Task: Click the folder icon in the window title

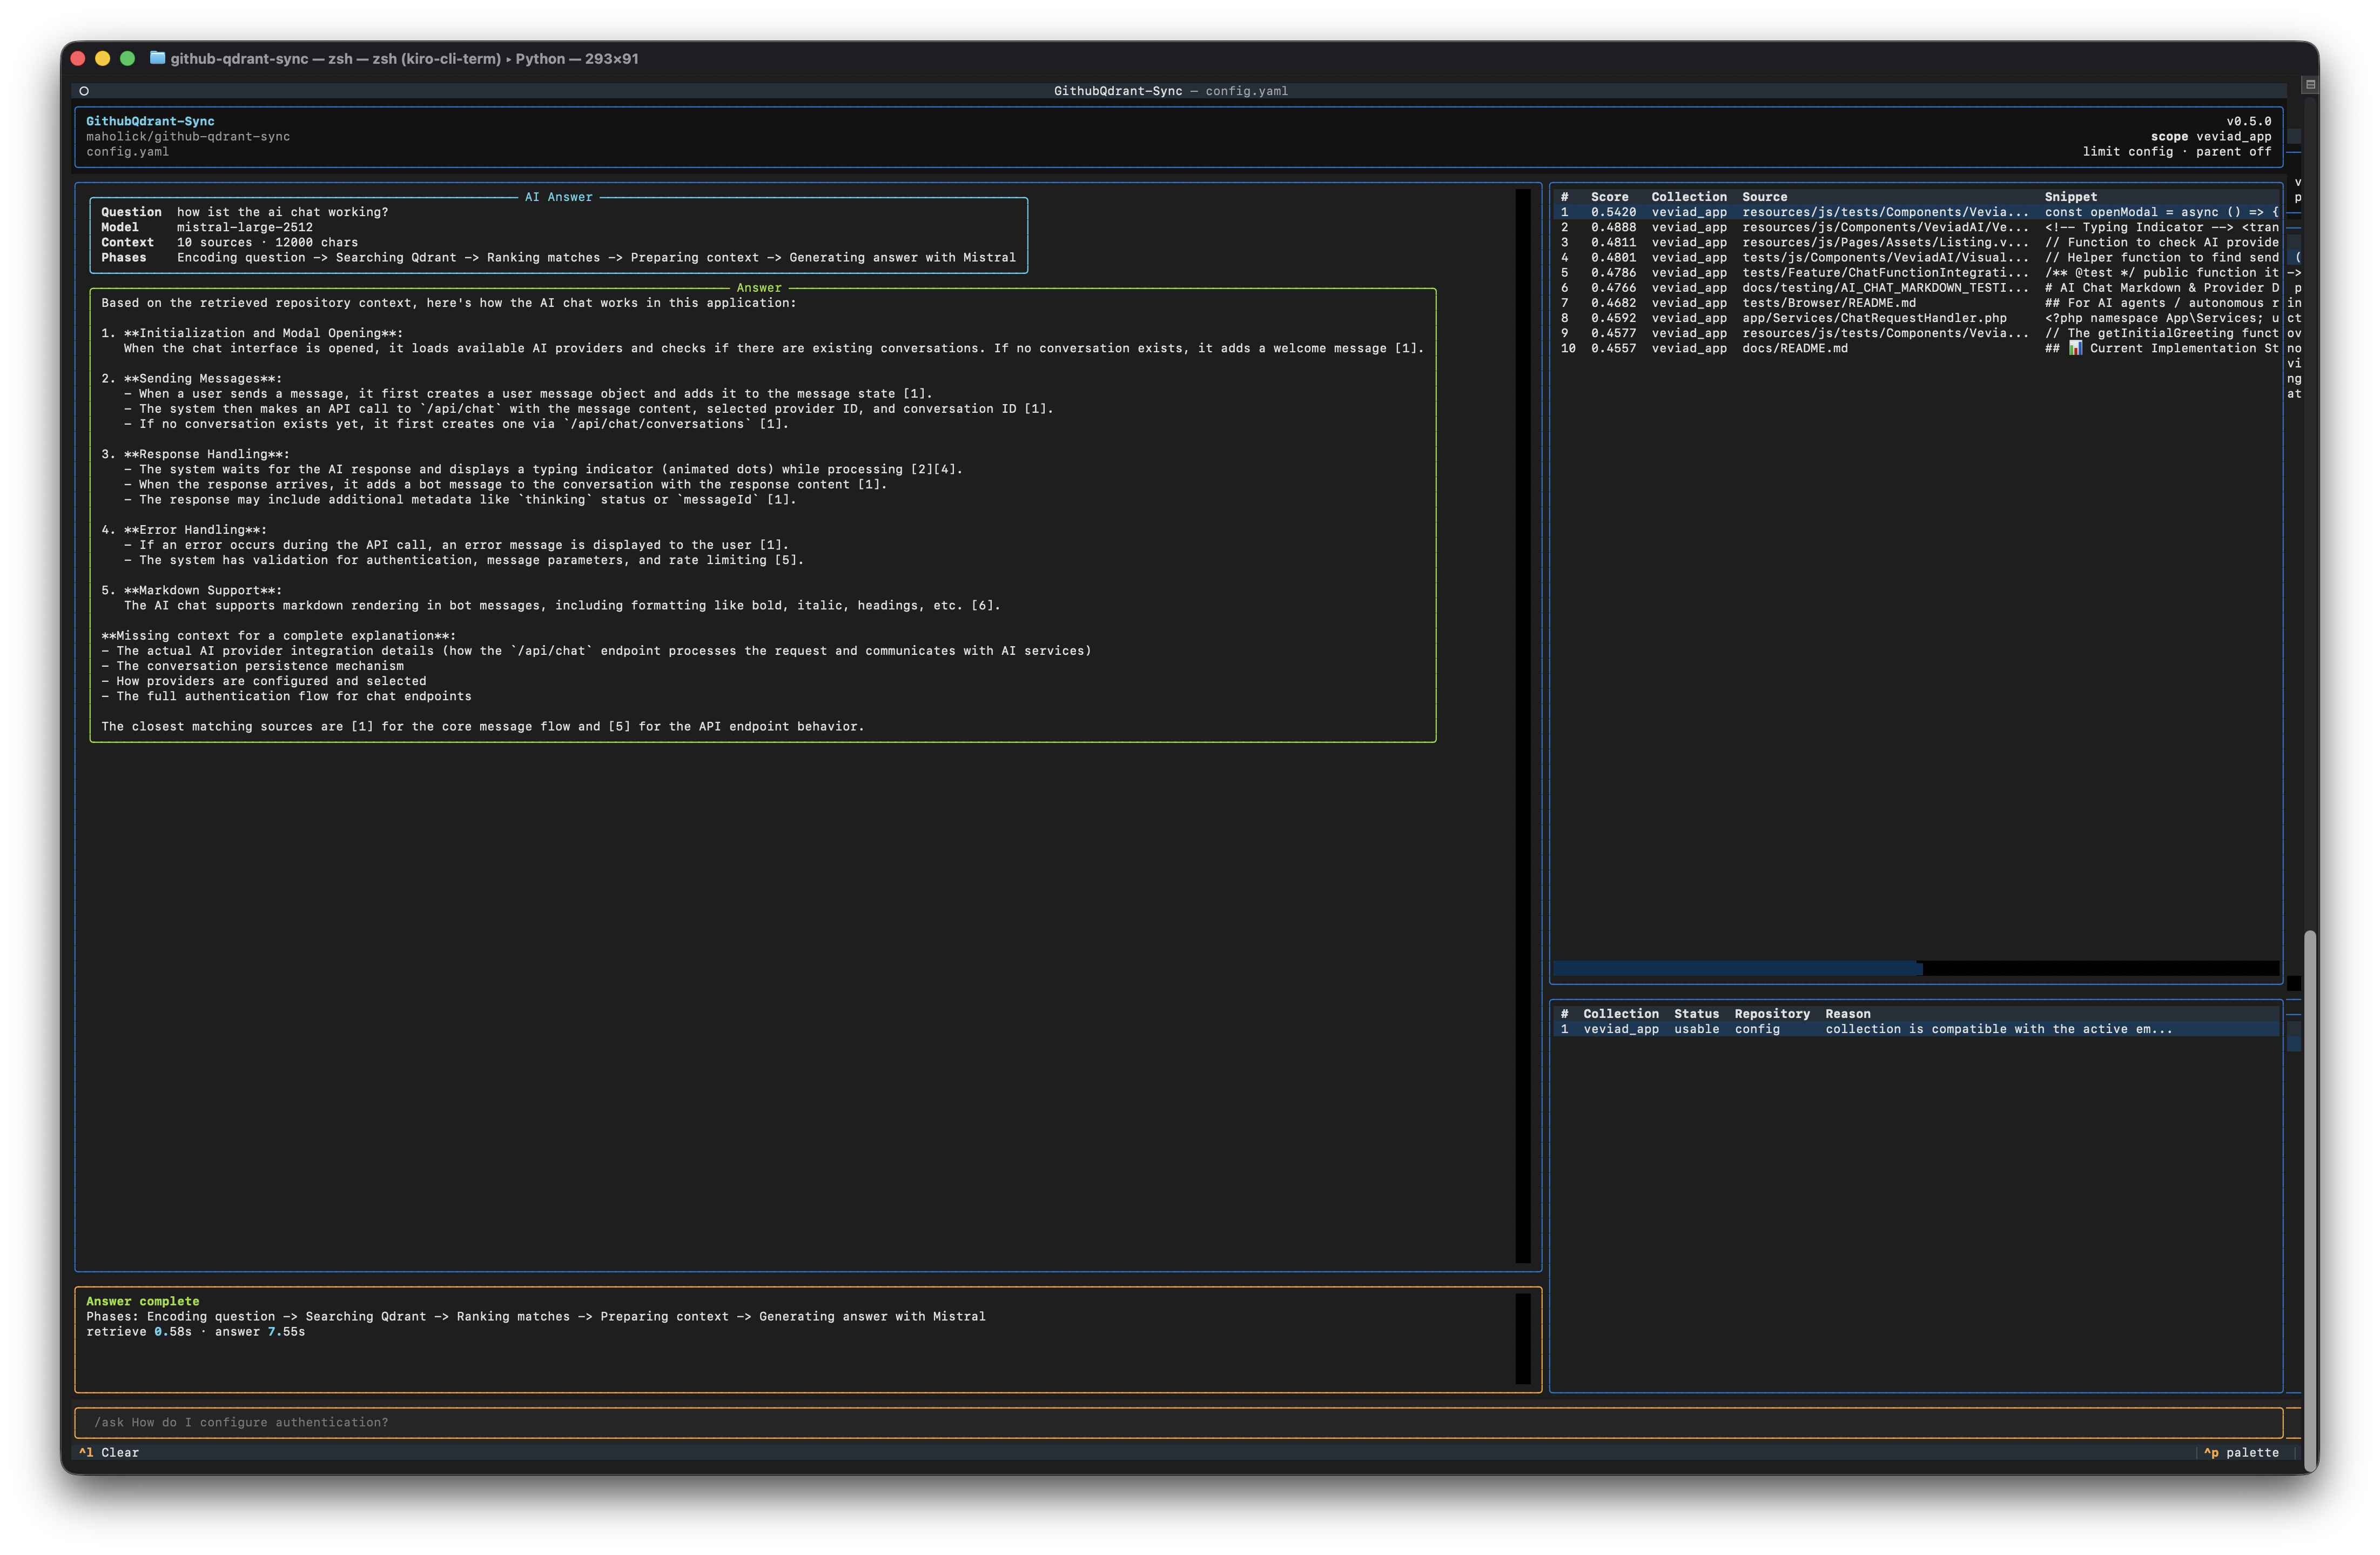Action: click(157, 58)
